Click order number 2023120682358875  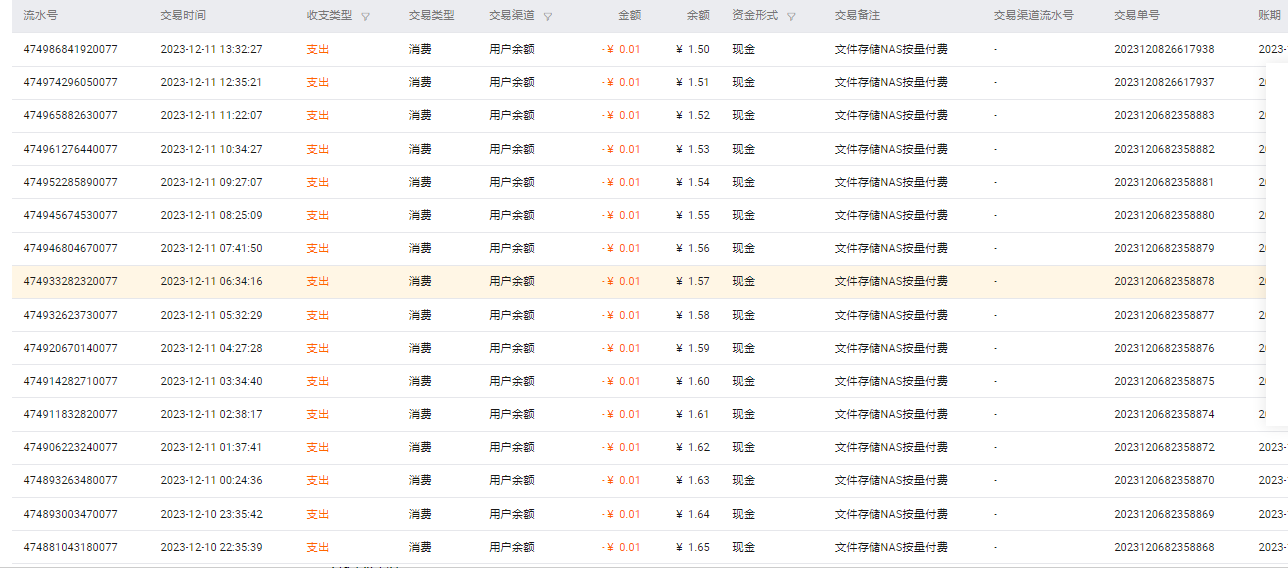point(1164,382)
